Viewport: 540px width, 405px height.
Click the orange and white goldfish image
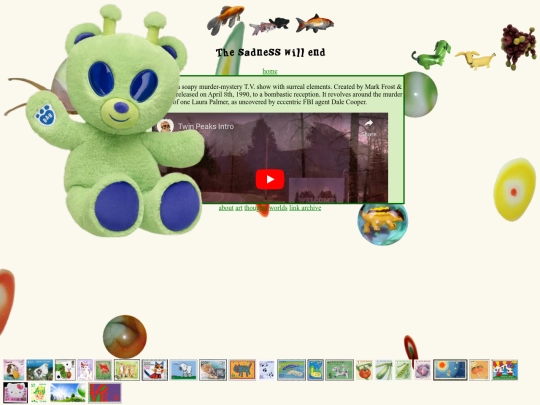[225, 20]
